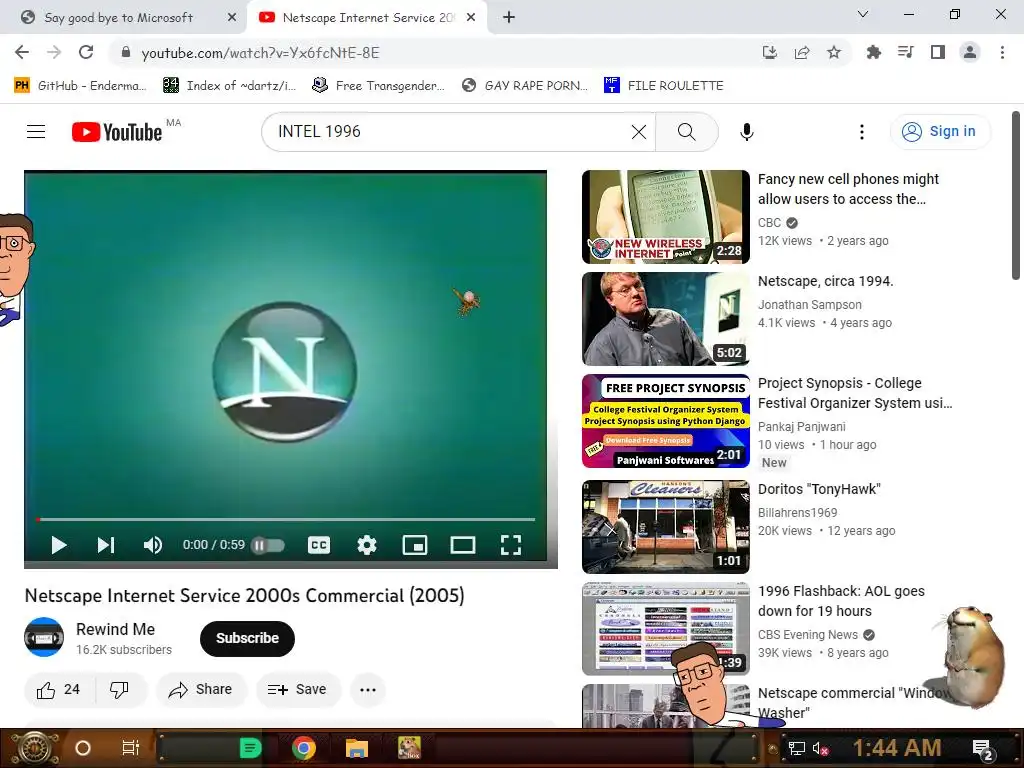Screen dimensions: 1024x768
Task: Open the tab search chevron
Action: 863,14
